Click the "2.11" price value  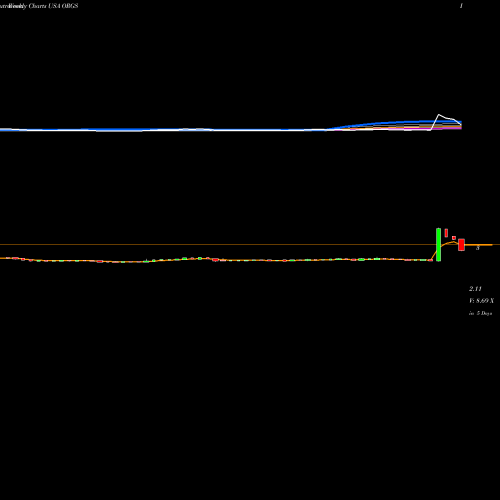475,289
